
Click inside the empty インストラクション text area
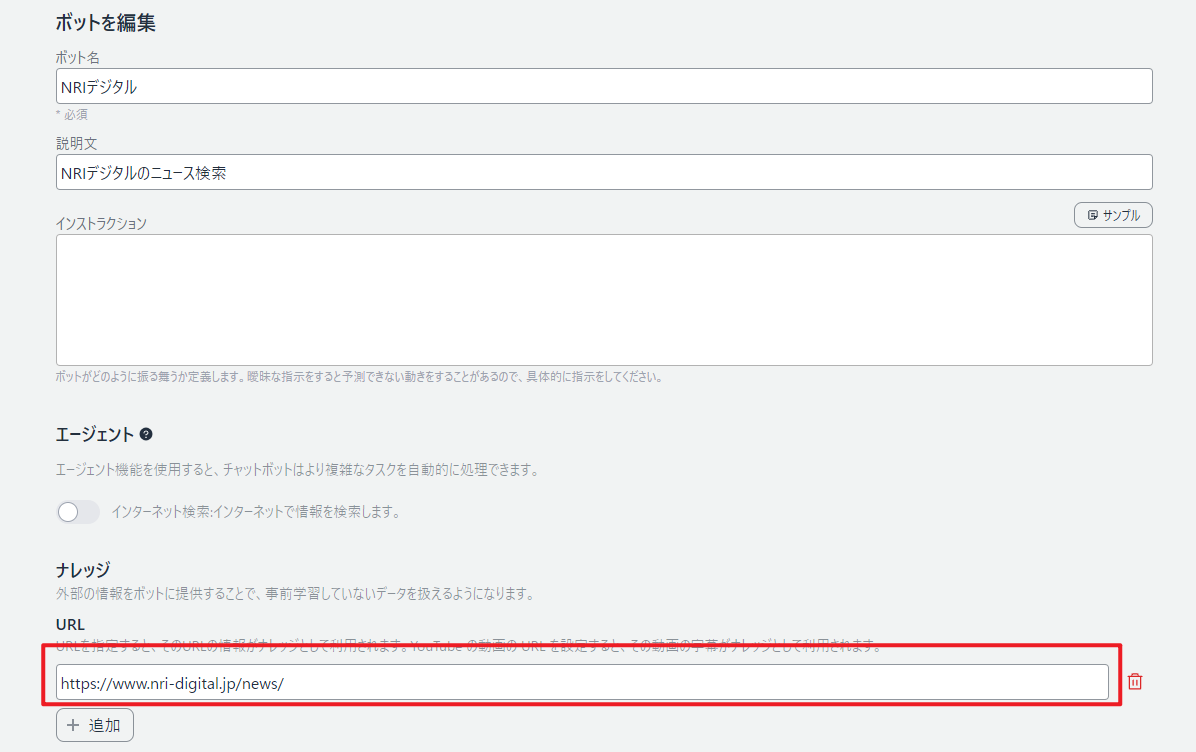[603, 299]
